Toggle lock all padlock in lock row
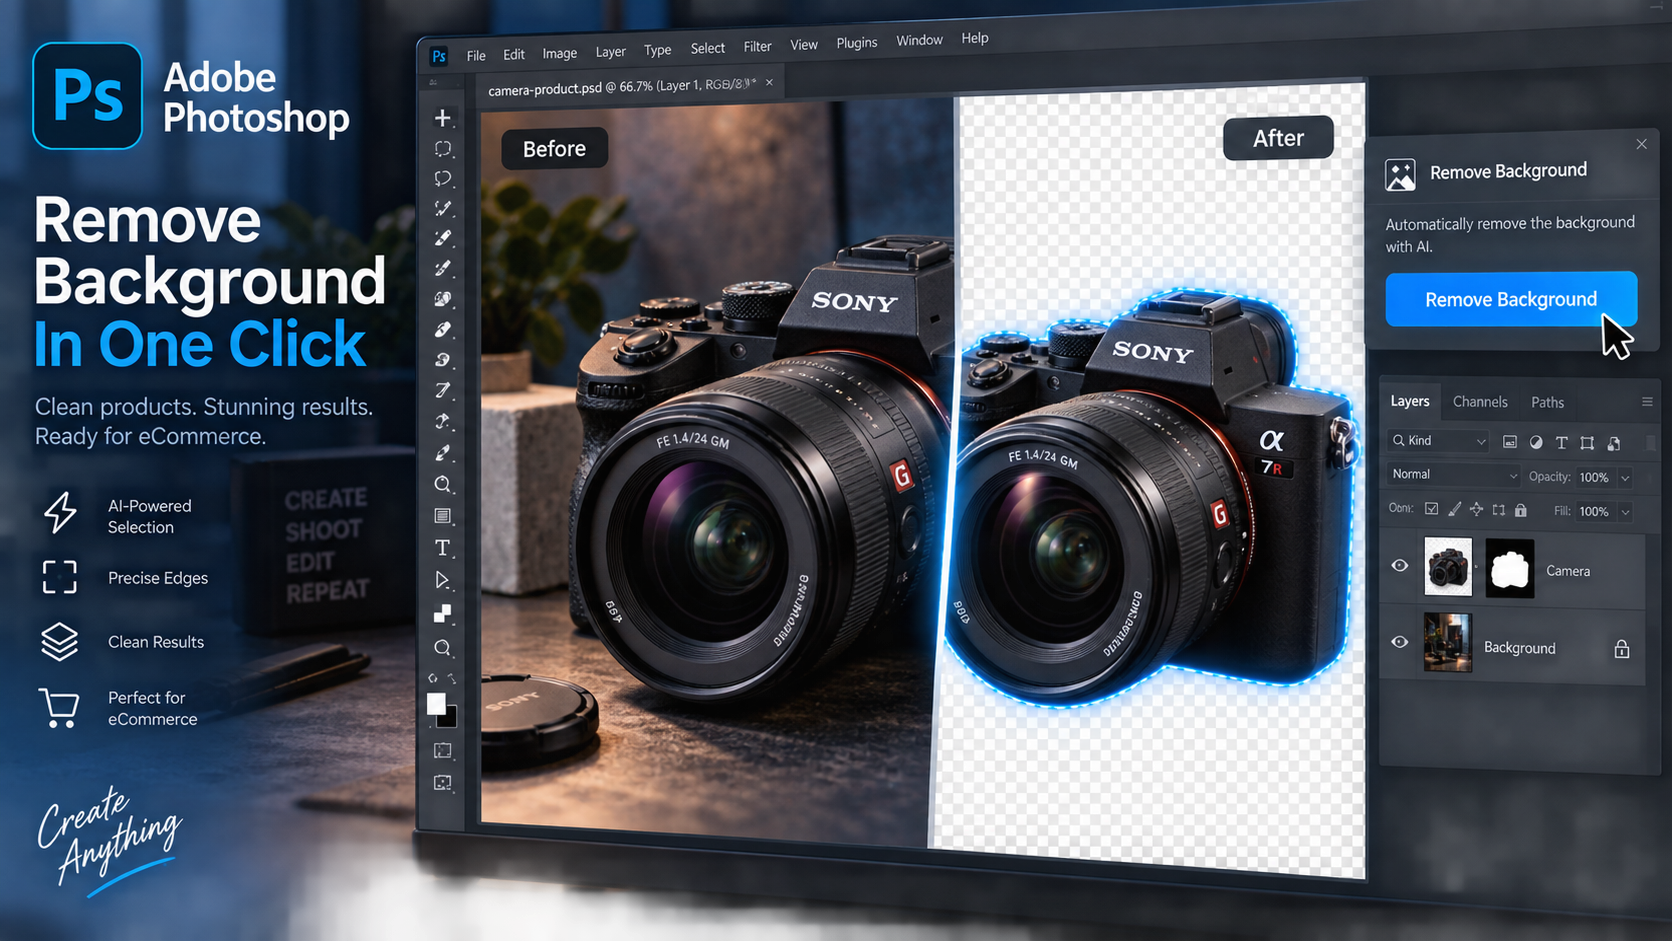 pos(1520,510)
